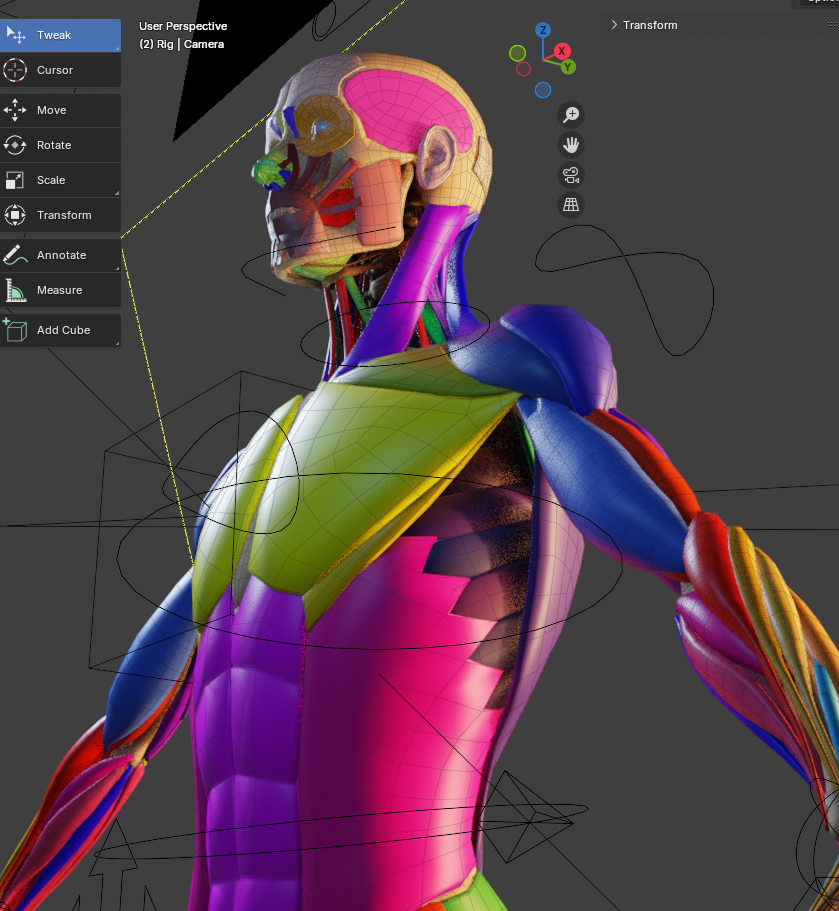This screenshot has height=911, width=839.
Task: Click the User Perspective viewport label
Action: click(x=183, y=26)
